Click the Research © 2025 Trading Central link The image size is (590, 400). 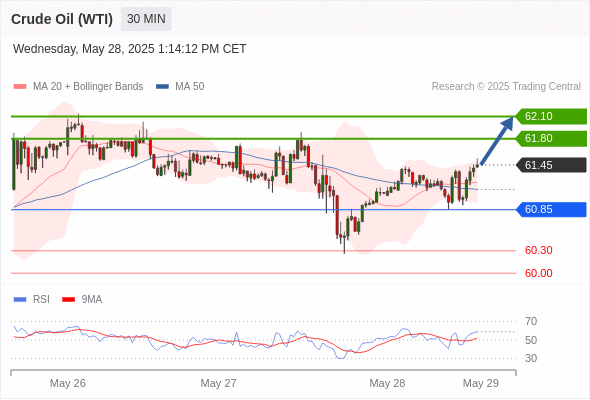tap(506, 87)
